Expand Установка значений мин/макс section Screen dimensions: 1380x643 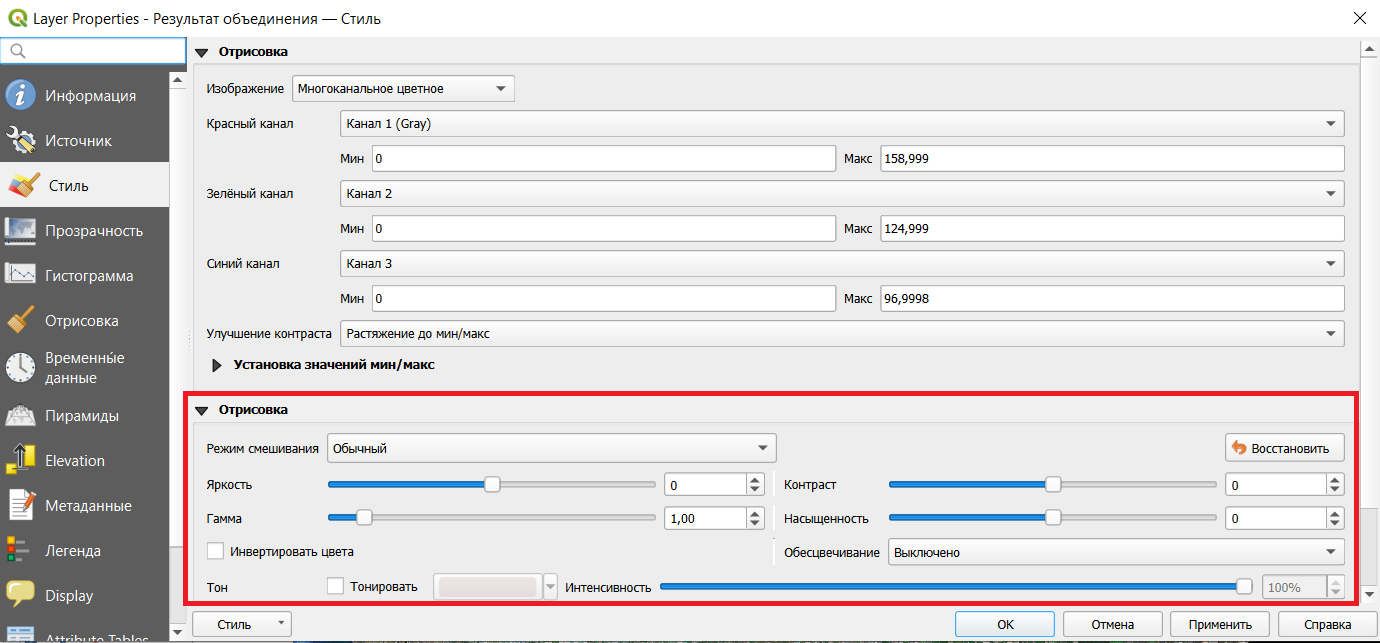coord(217,365)
